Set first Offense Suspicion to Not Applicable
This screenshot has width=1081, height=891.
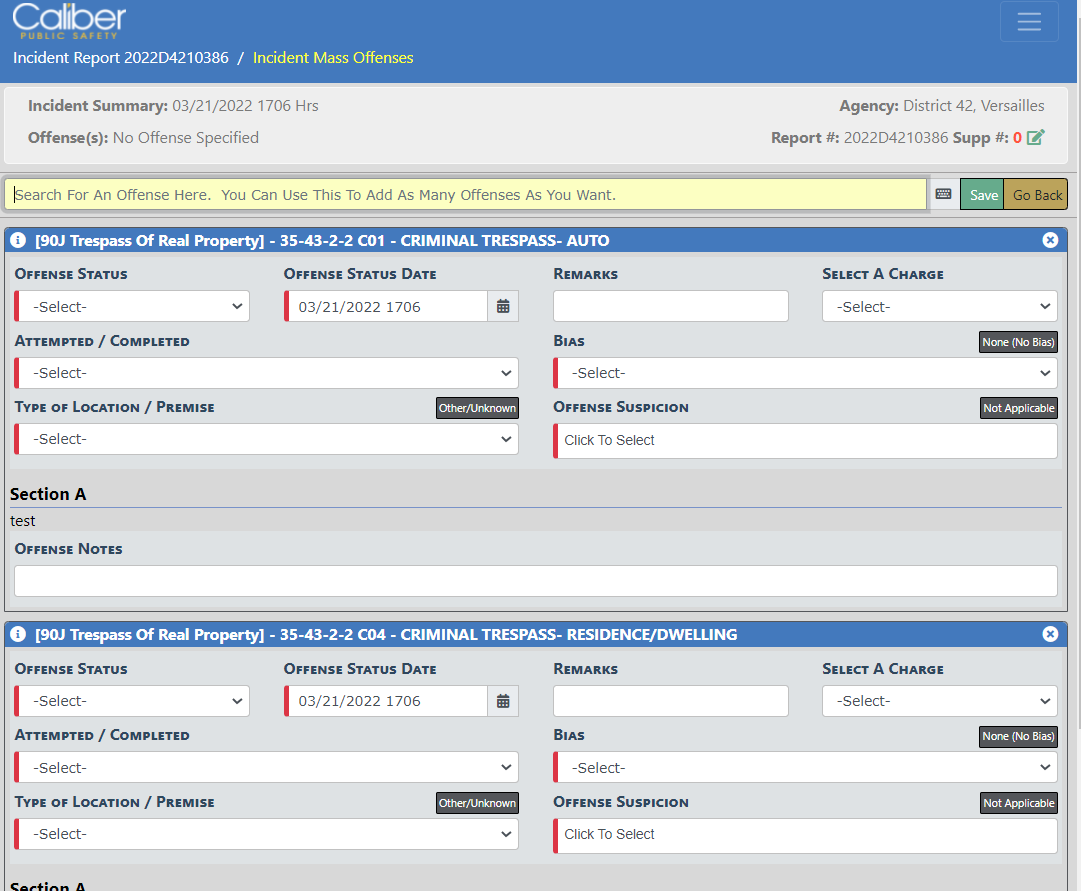1018,408
